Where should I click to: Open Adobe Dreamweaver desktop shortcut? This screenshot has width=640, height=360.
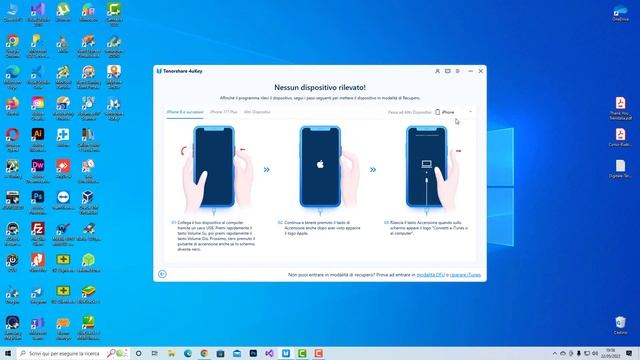[38, 171]
